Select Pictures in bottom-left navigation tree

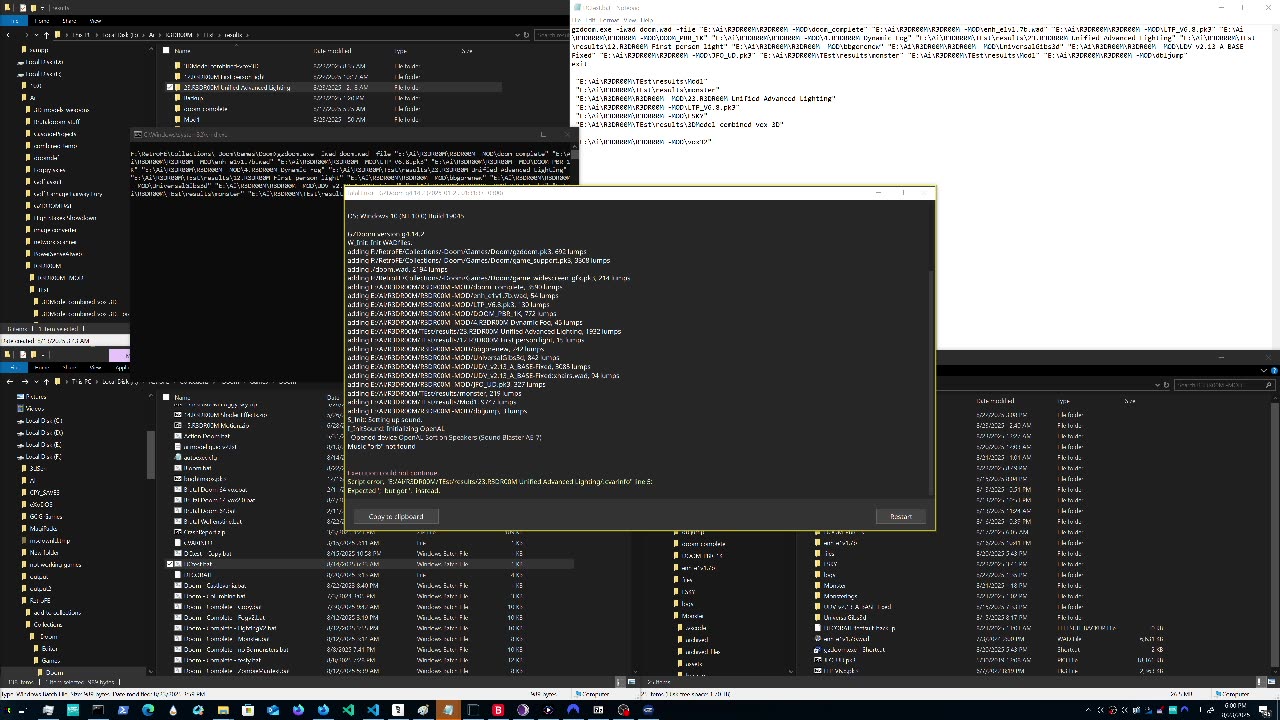(x=35, y=397)
